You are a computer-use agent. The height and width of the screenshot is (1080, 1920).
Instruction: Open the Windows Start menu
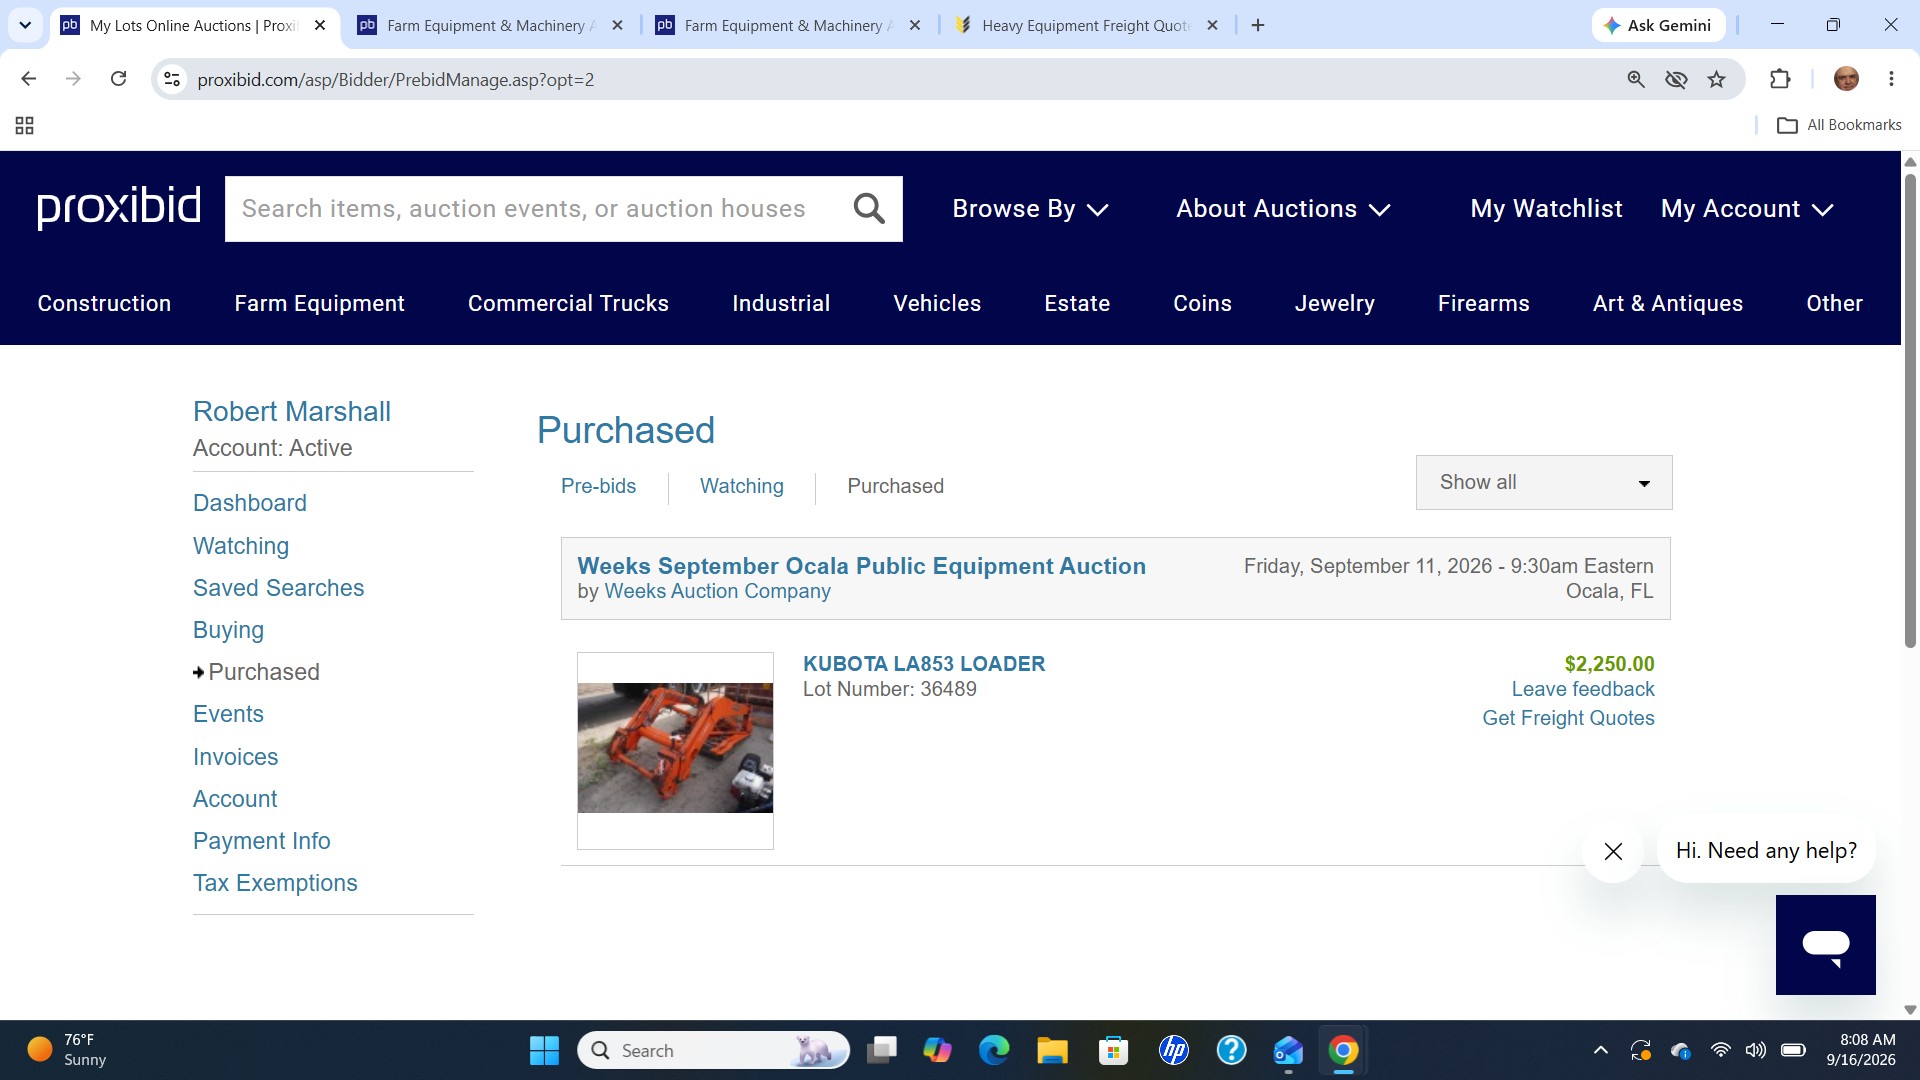coord(544,1050)
